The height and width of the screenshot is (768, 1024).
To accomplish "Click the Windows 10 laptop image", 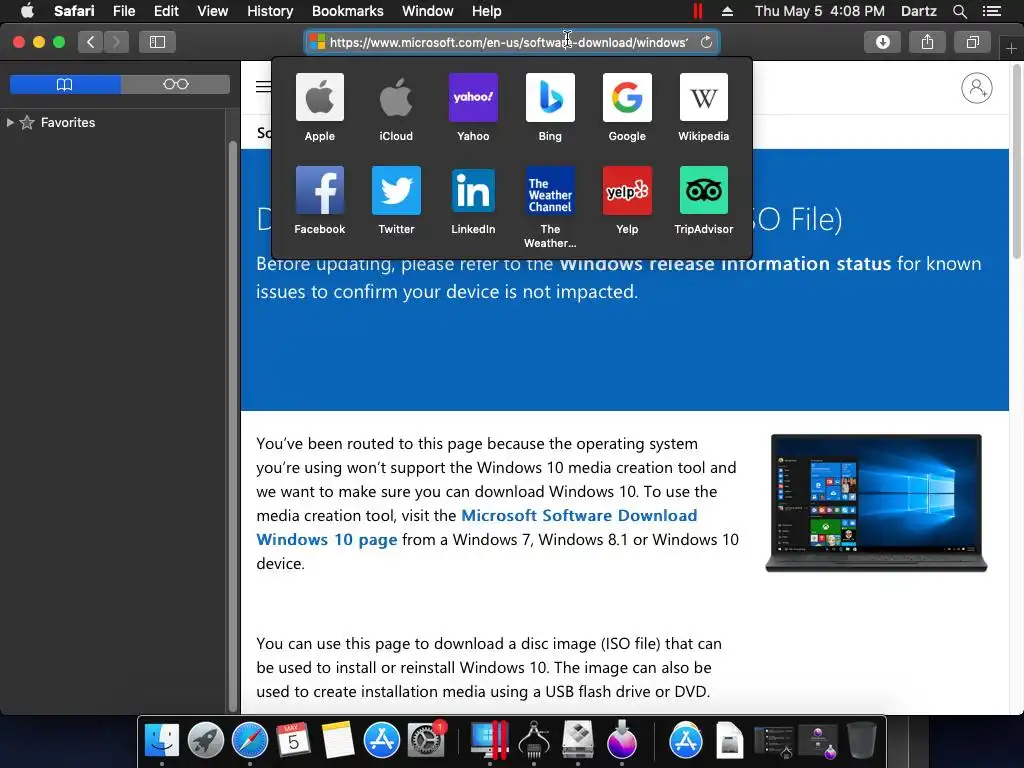I will click(876, 503).
